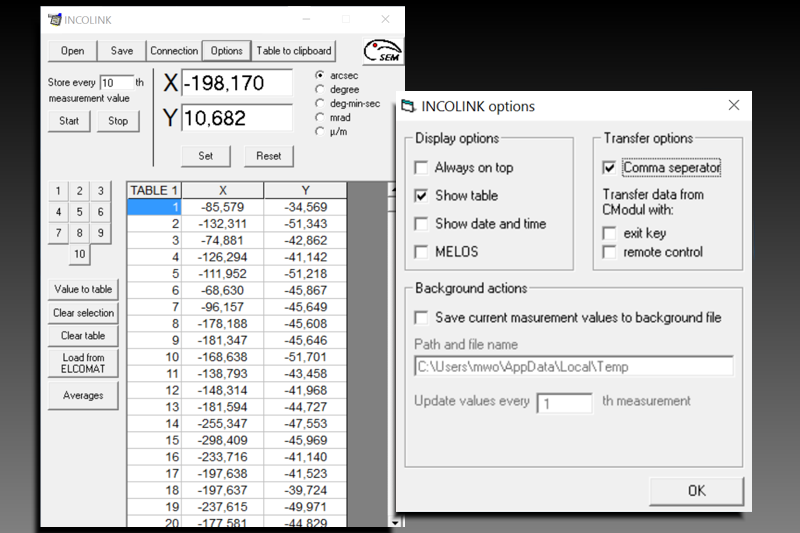Image resolution: width=800 pixels, height=533 pixels.
Task: Click the Update values every field
Action: click(x=565, y=403)
